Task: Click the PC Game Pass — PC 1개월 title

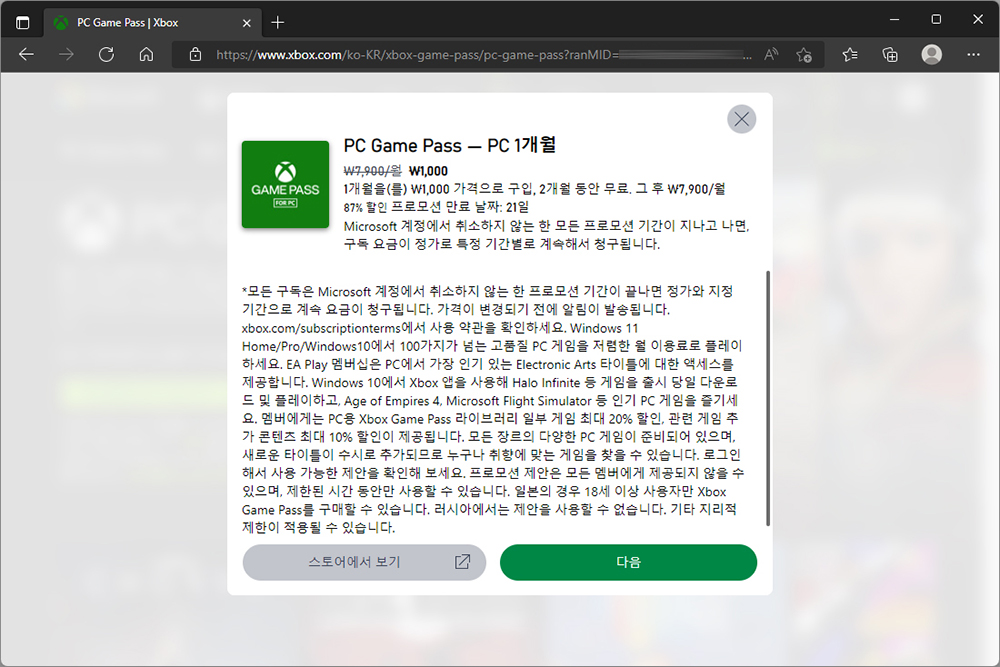Action: click(x=450, y=145)
